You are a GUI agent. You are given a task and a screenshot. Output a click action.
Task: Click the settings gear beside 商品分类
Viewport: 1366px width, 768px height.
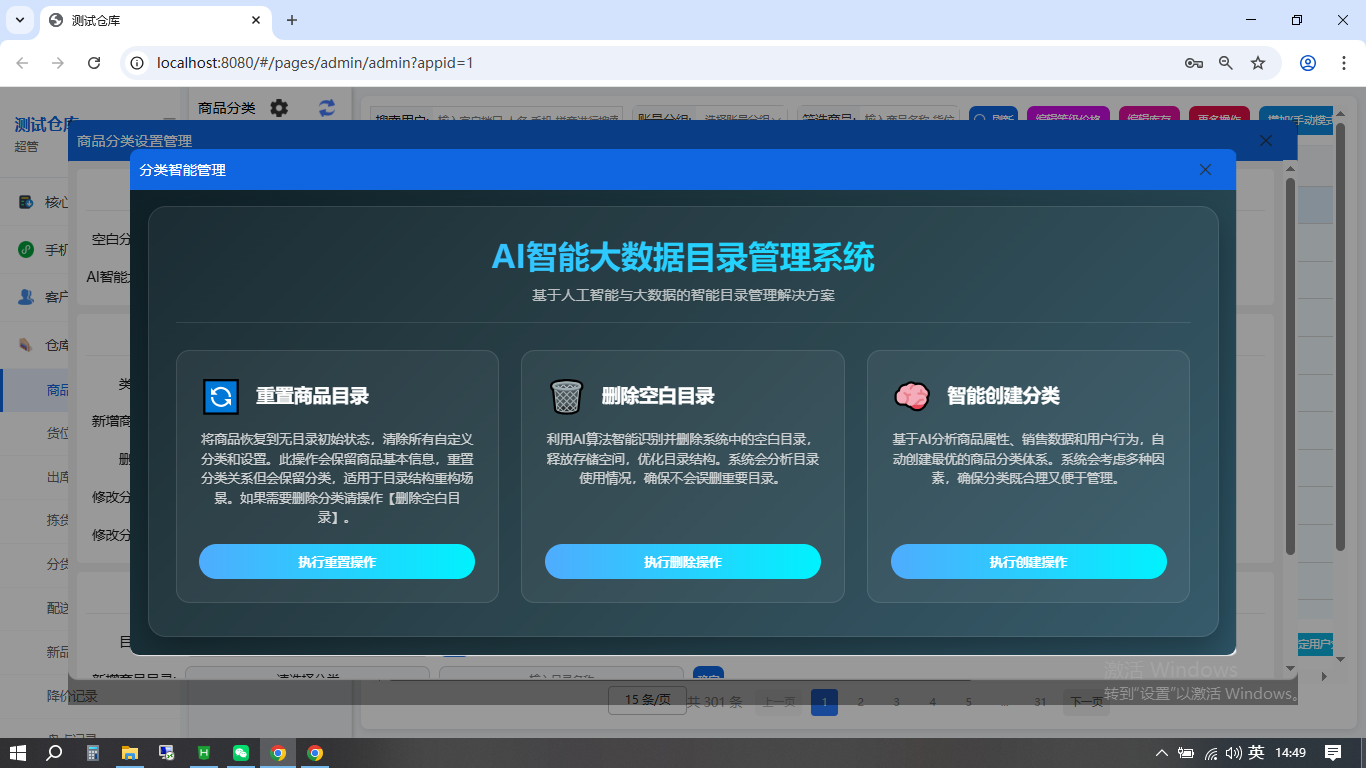tap(279, 109)
